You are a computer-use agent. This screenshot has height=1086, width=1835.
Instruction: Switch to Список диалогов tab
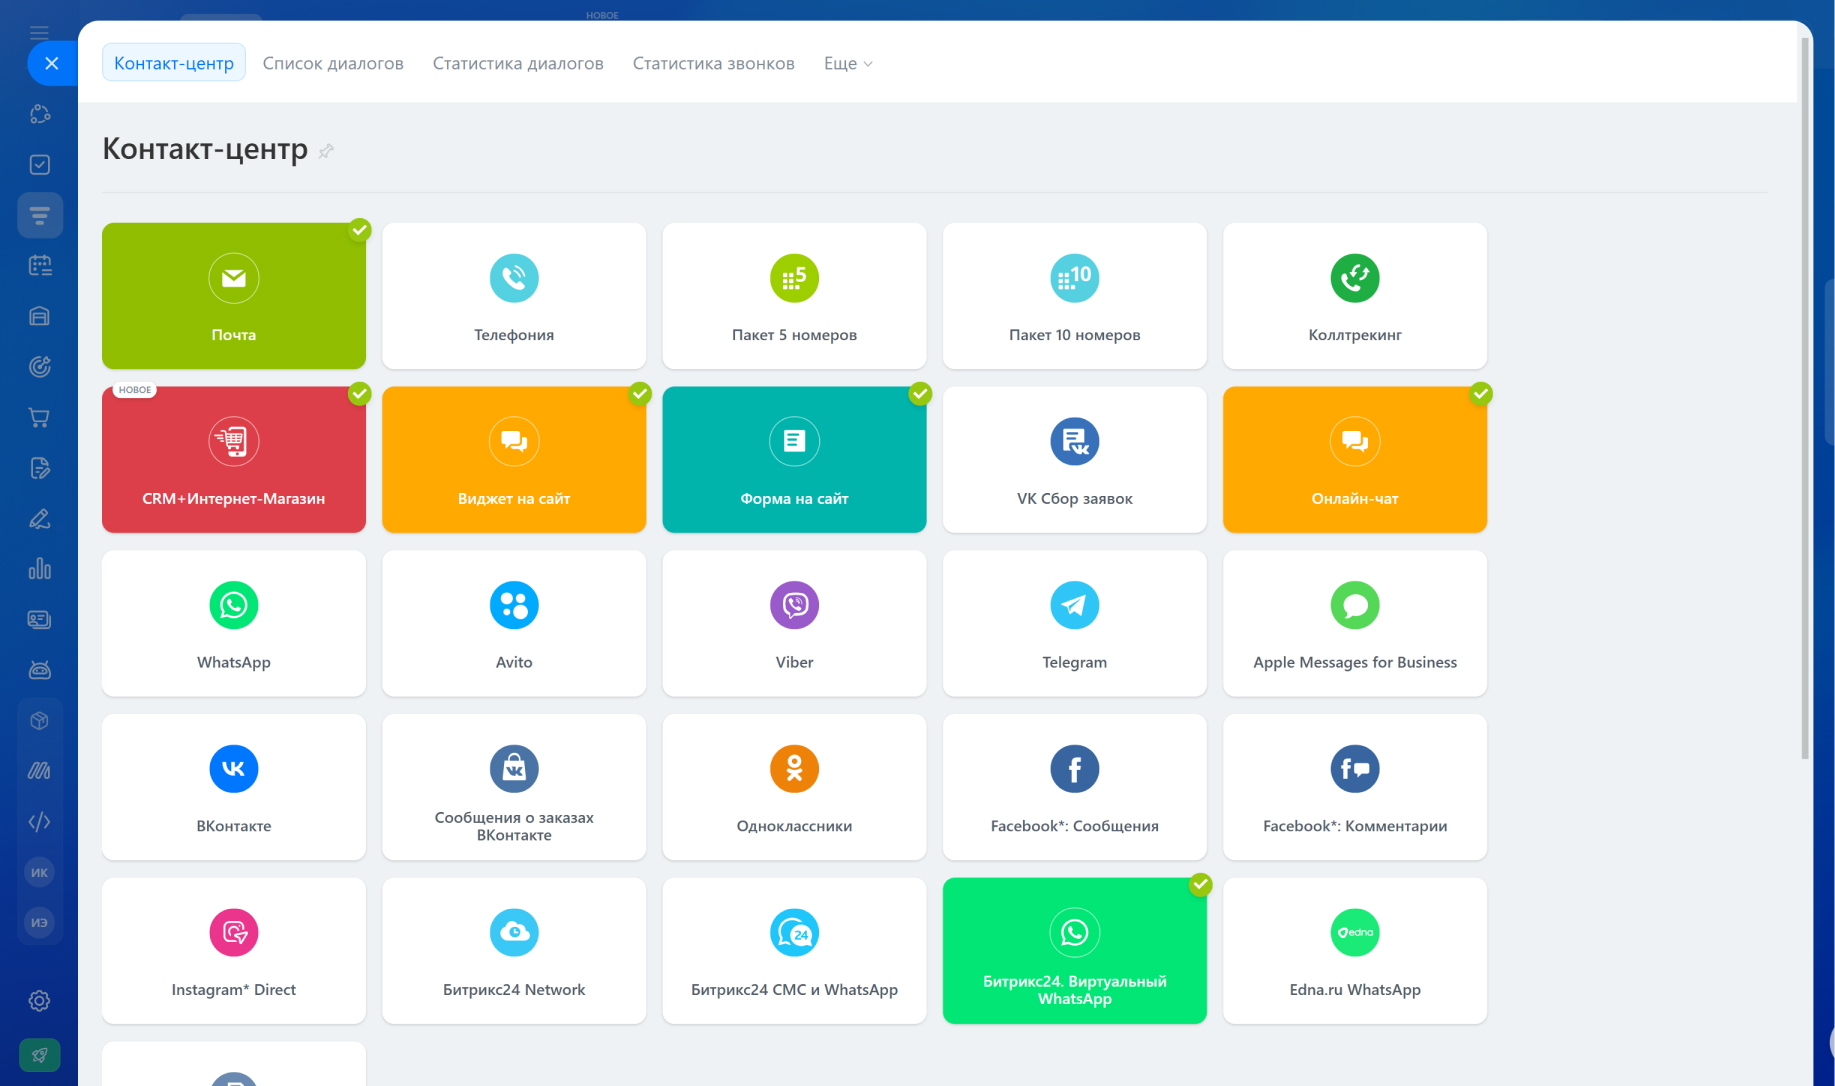click(333, 63)
